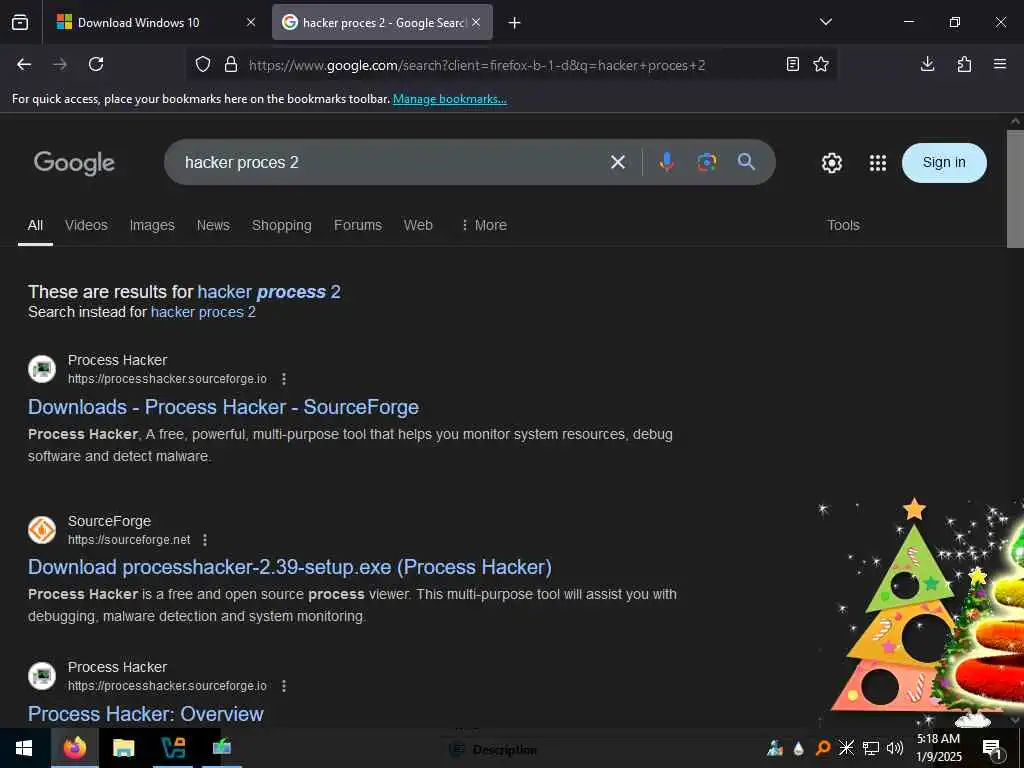The height and width of the screenshot is (768, 1024).
Task: Click the page vertical scrollbar thumb
Action: pos(1015,189)
